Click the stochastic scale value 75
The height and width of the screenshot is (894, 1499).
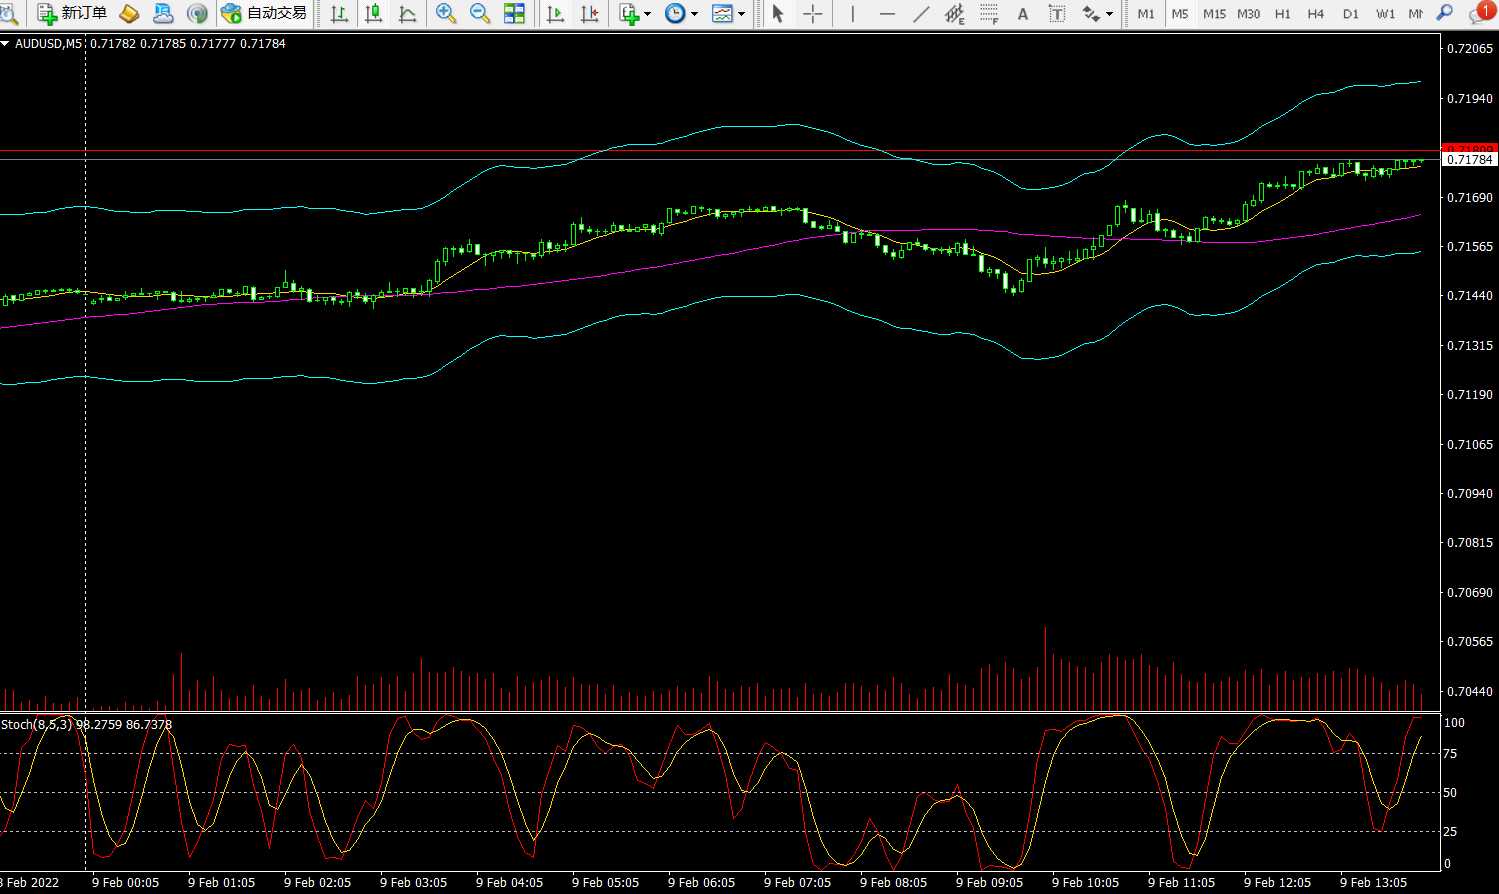(1451, 754)
